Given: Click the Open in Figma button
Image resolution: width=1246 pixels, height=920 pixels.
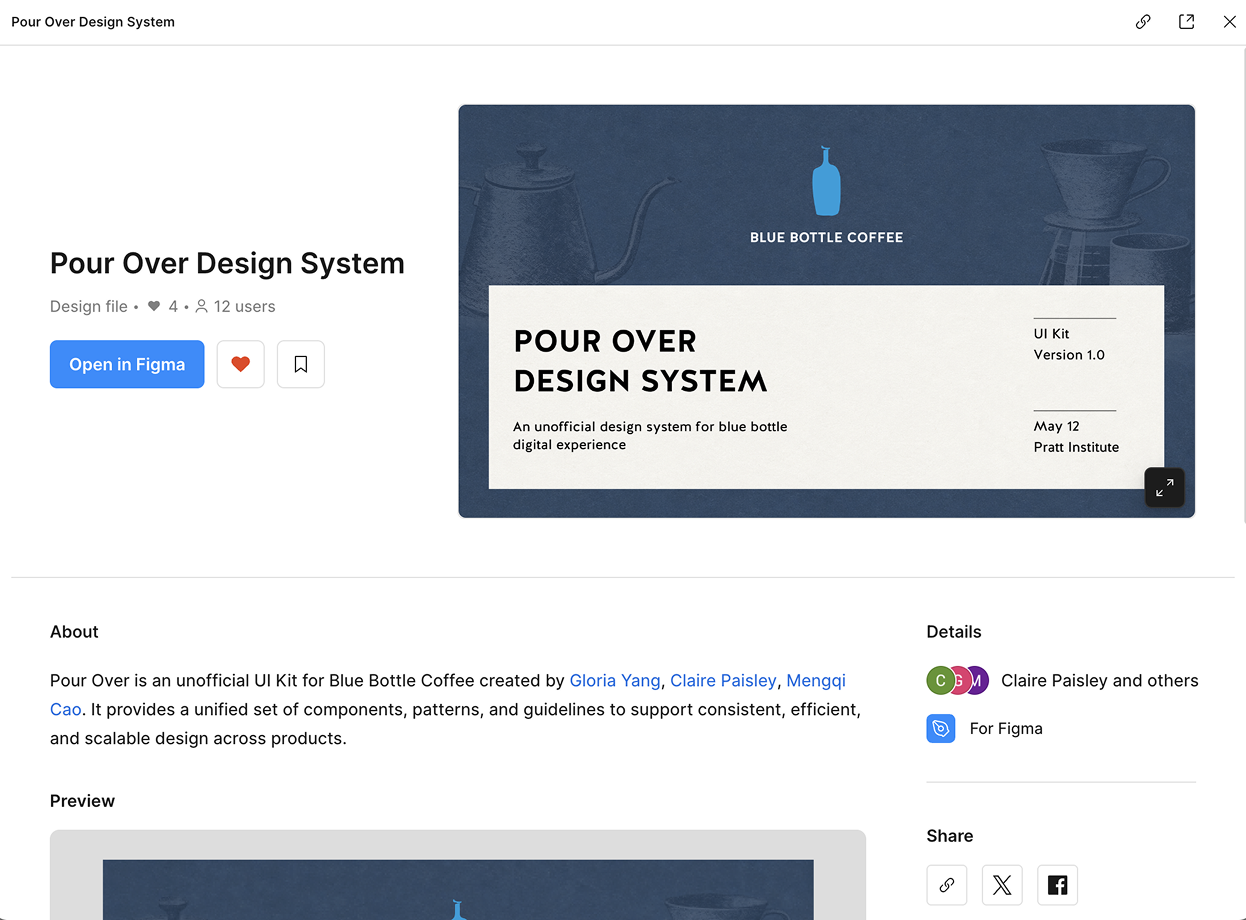Looking at the screenshot, I should pos(127,364).
